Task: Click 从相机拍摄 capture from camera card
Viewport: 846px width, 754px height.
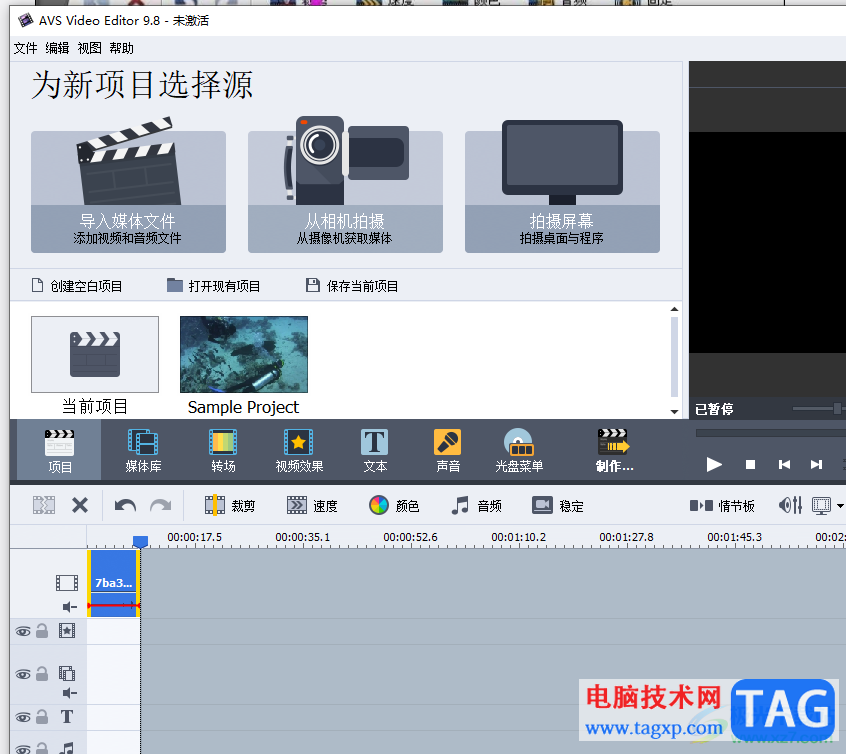Action: pos(345,192)
